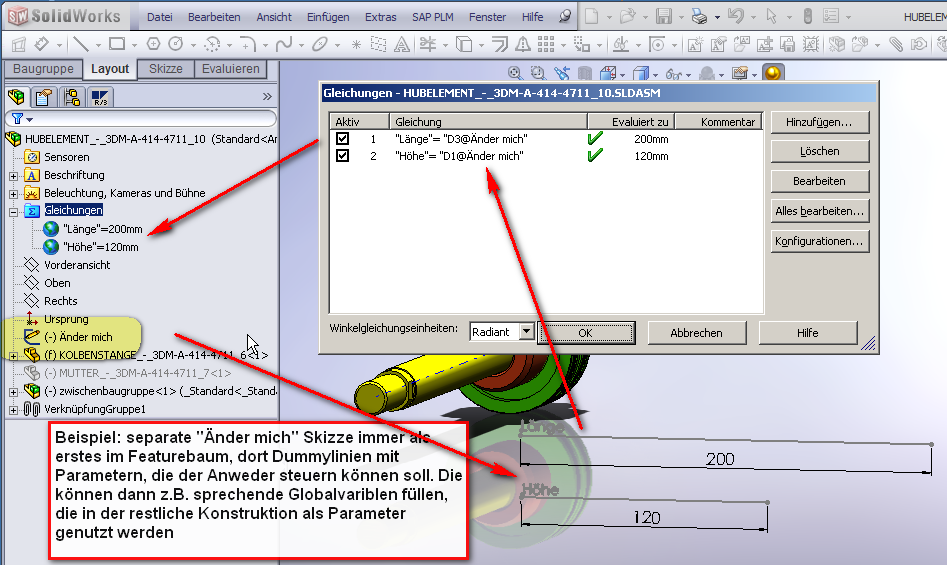Select the Spline sketch tool
The height and width of the screenshot is (565, 947).
coord(284,44)
